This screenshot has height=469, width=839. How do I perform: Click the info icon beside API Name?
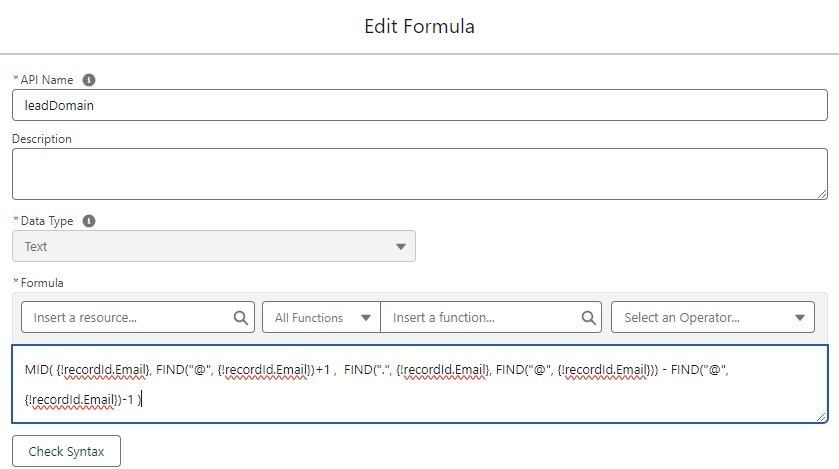89,80
